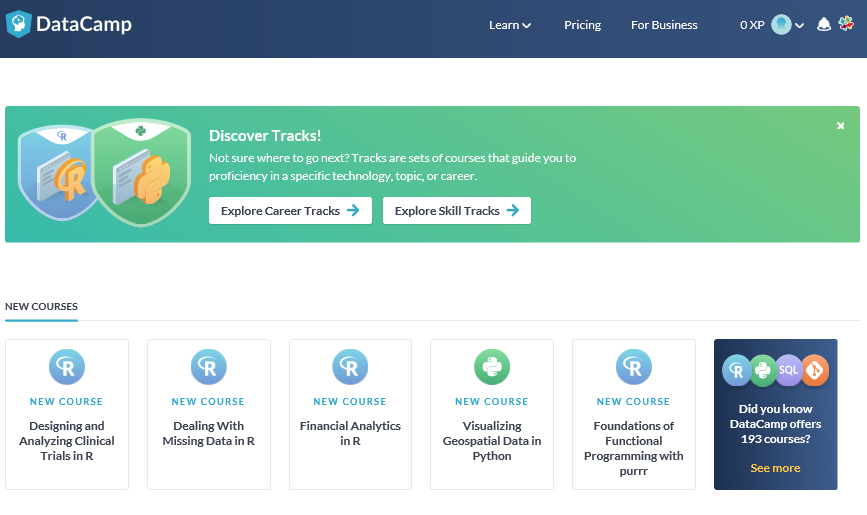Open the user avatar profile icon

click(781, 24)
